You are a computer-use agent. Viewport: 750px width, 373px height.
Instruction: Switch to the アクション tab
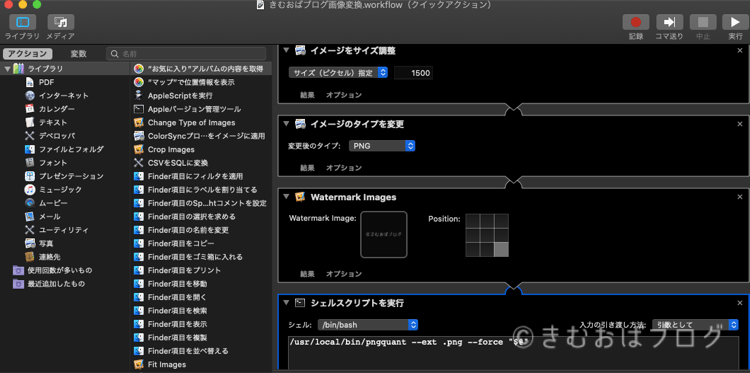[x=28, y=54]
